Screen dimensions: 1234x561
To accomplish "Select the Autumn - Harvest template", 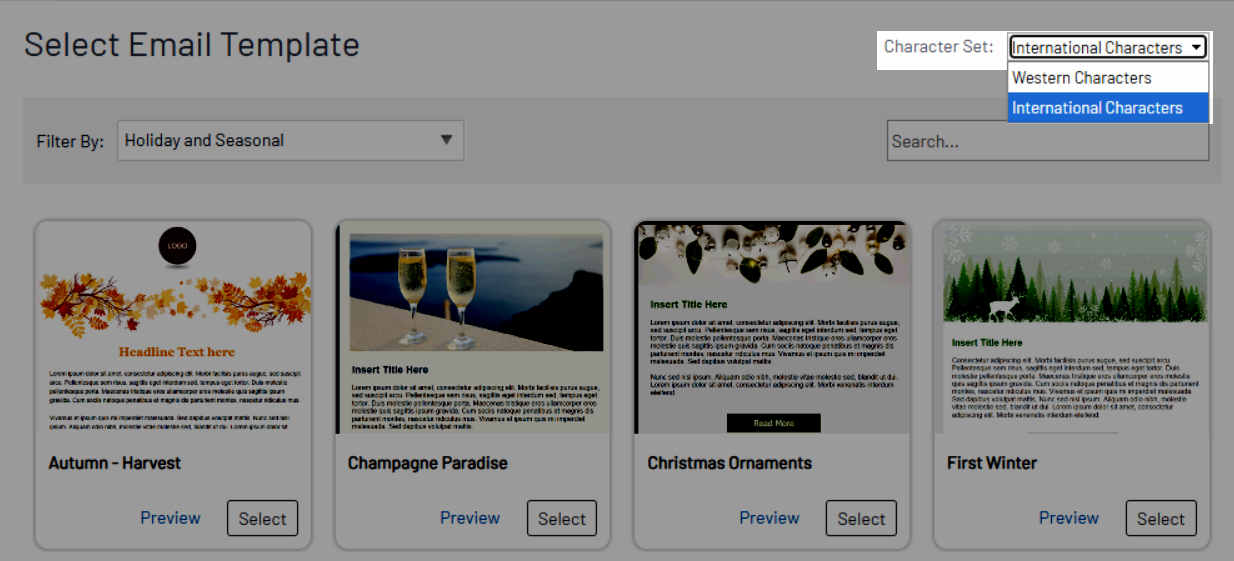I will pyautogui.click(x=262, y=518).
